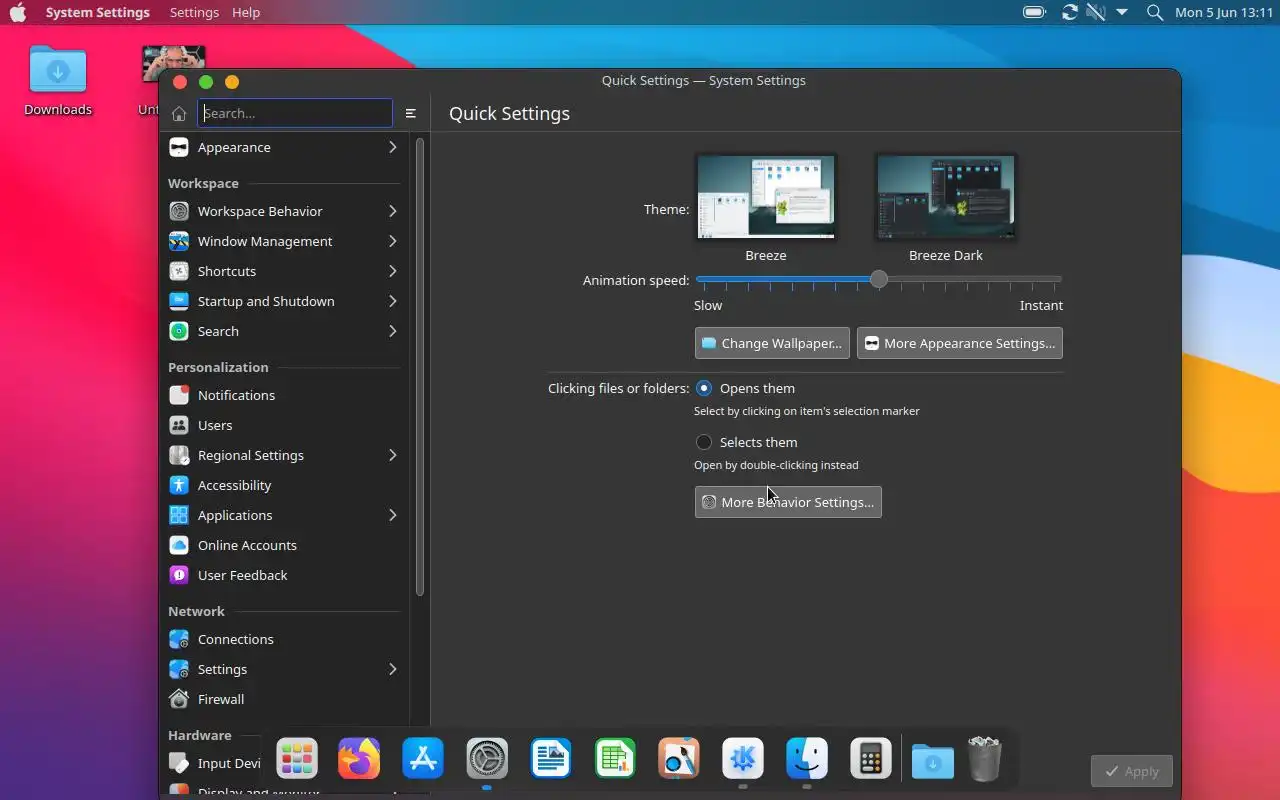
Task: Expand the Regional Settings chevron
Action: 393,455
